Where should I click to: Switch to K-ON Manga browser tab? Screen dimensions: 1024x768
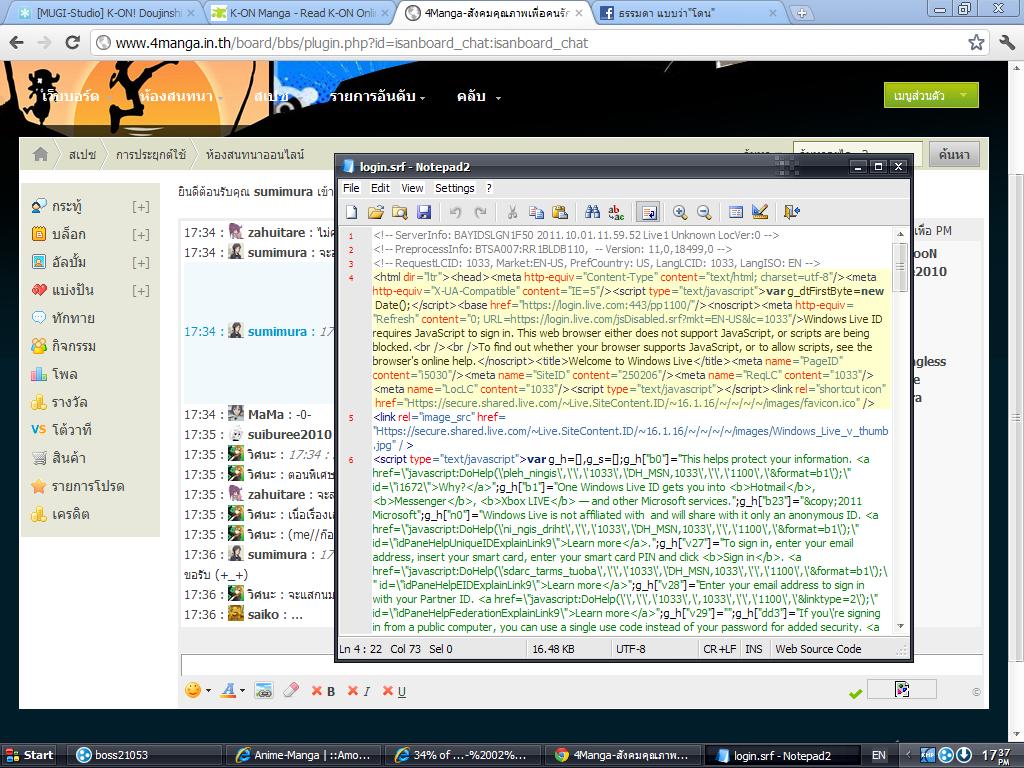(x=300, y=12)
